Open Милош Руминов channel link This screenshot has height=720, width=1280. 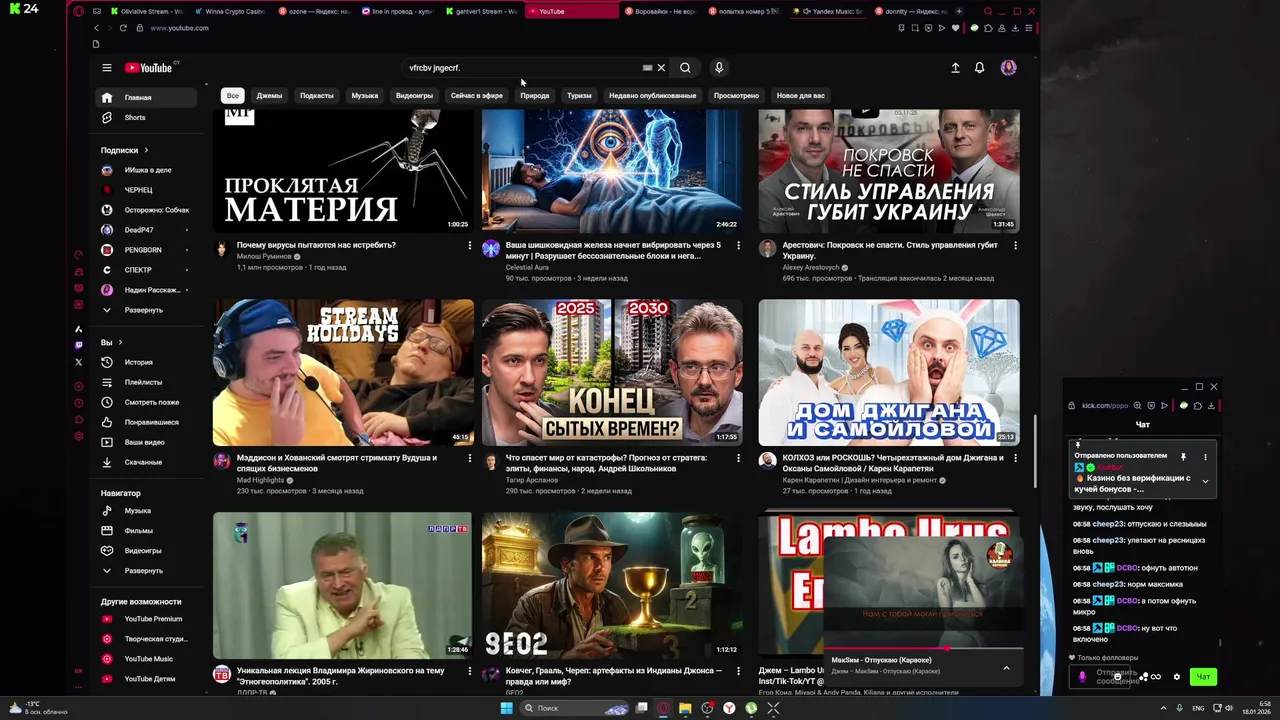pos(264,257)
